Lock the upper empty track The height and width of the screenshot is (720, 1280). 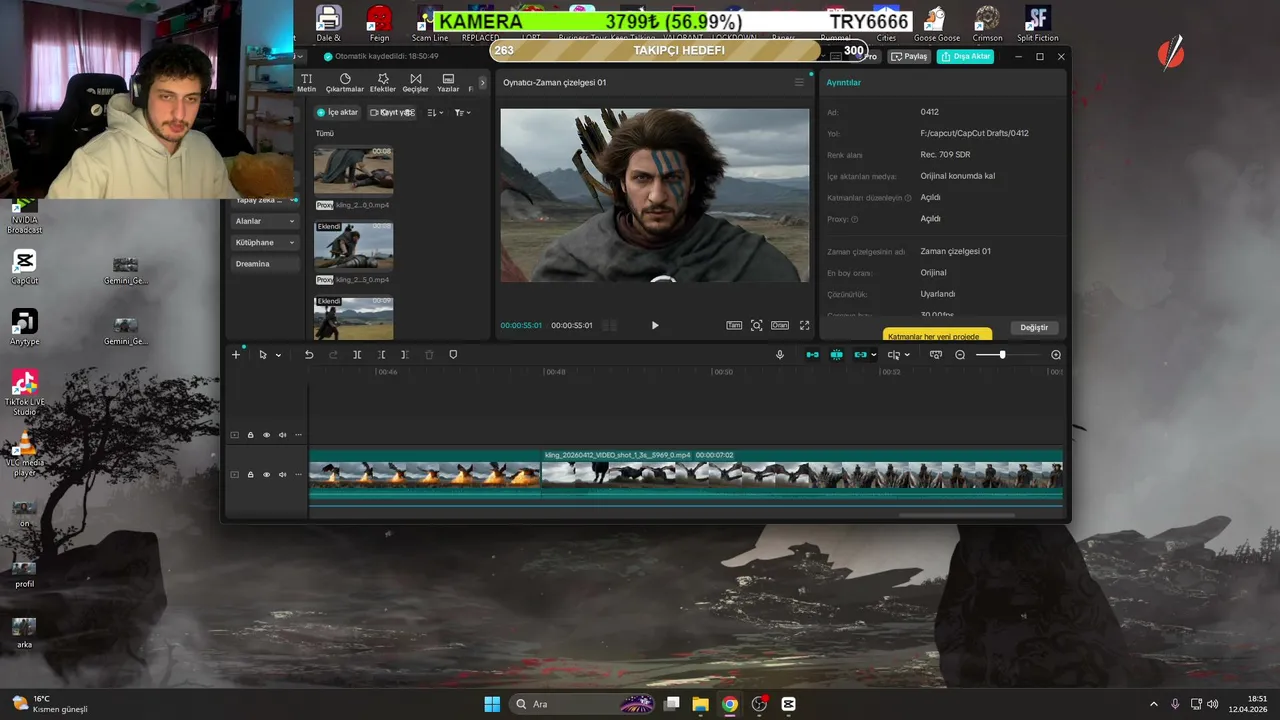[x=250, y=435]
